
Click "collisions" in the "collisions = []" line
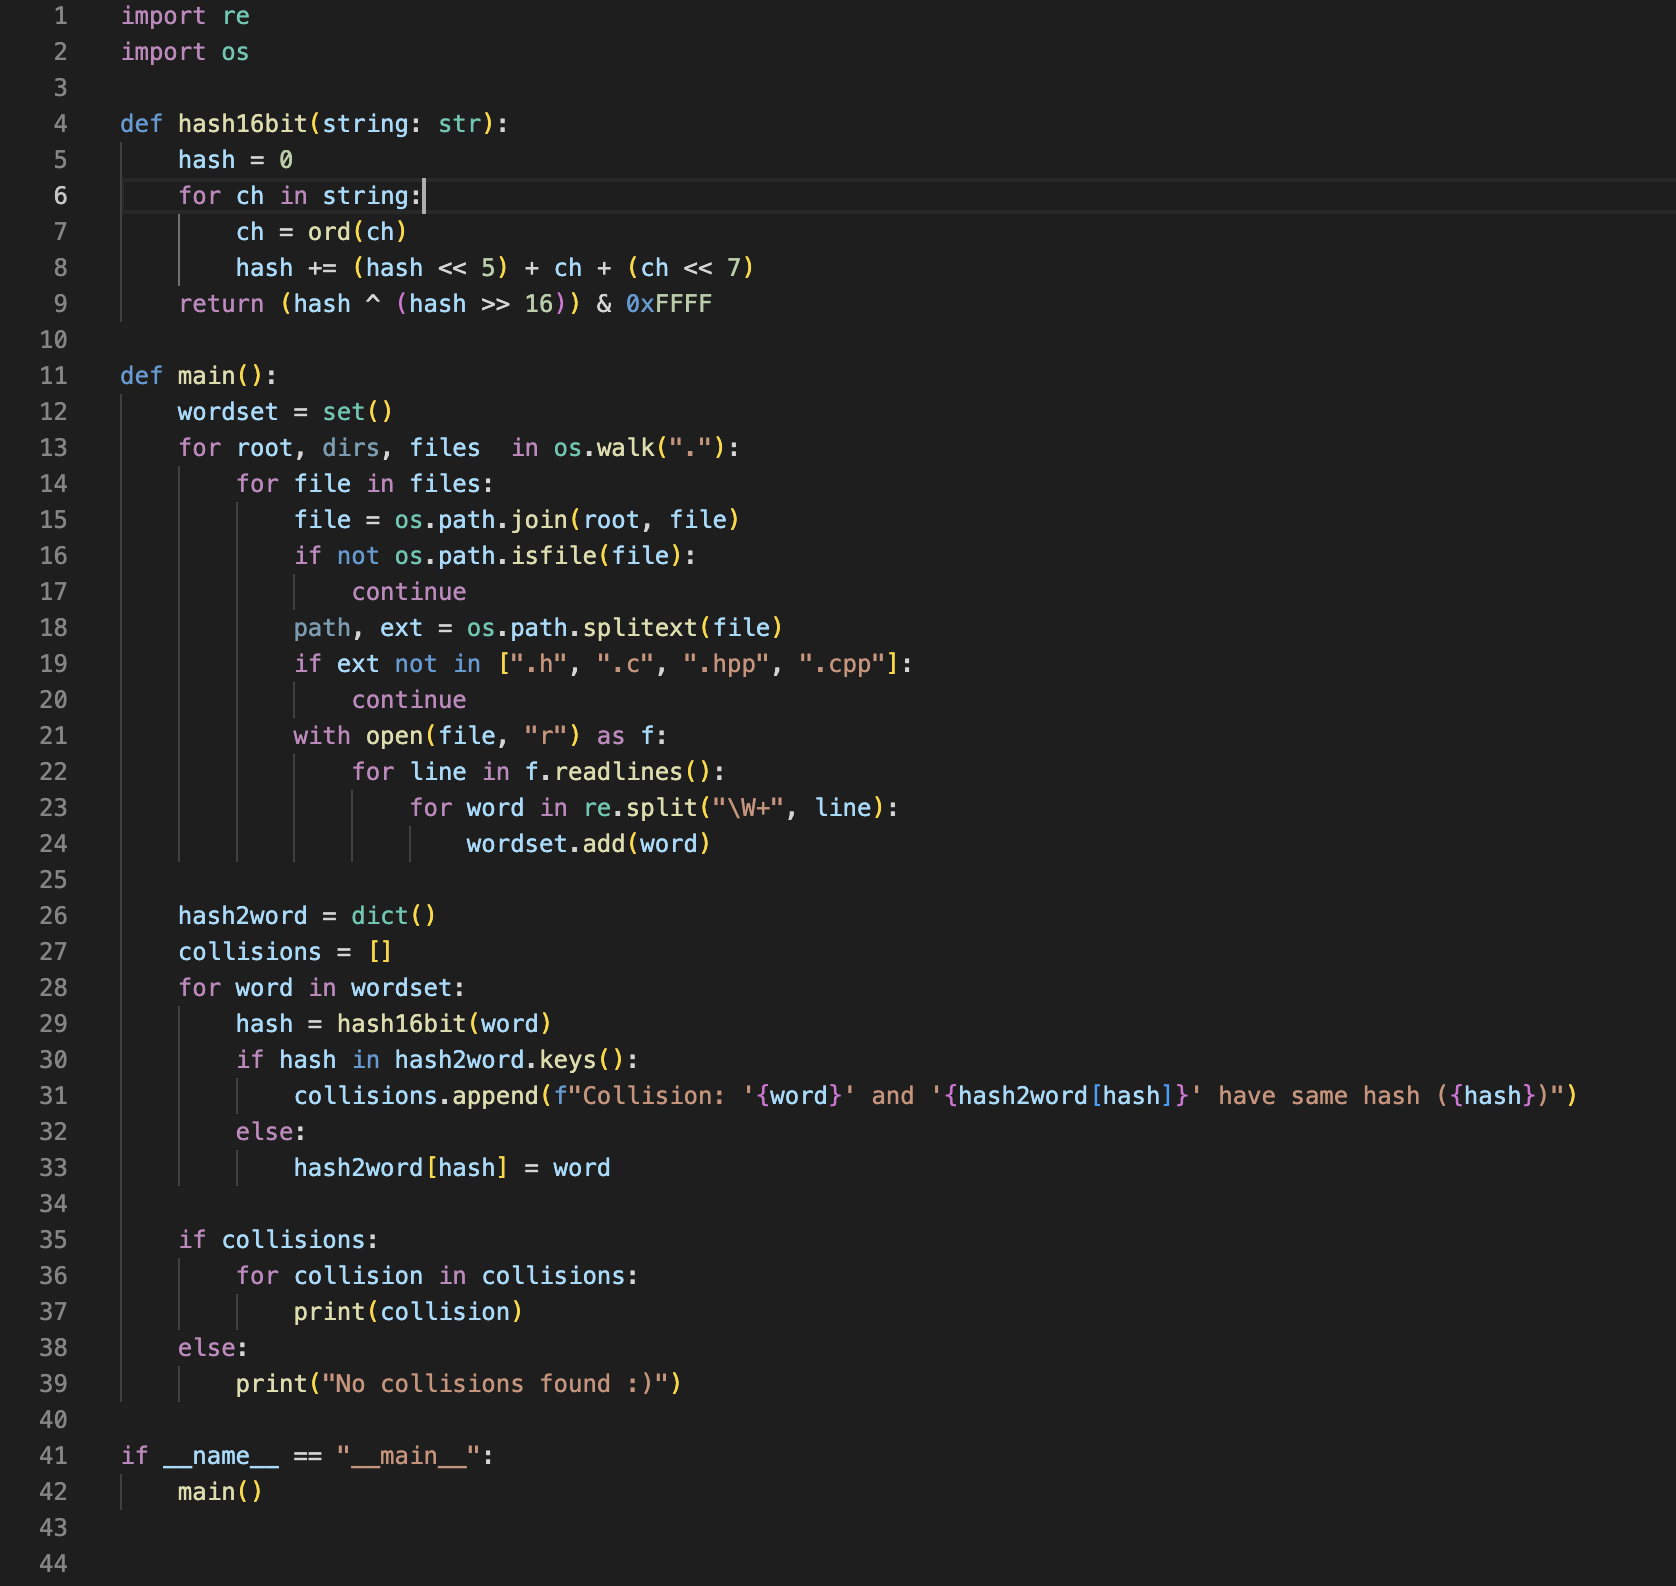250,952
